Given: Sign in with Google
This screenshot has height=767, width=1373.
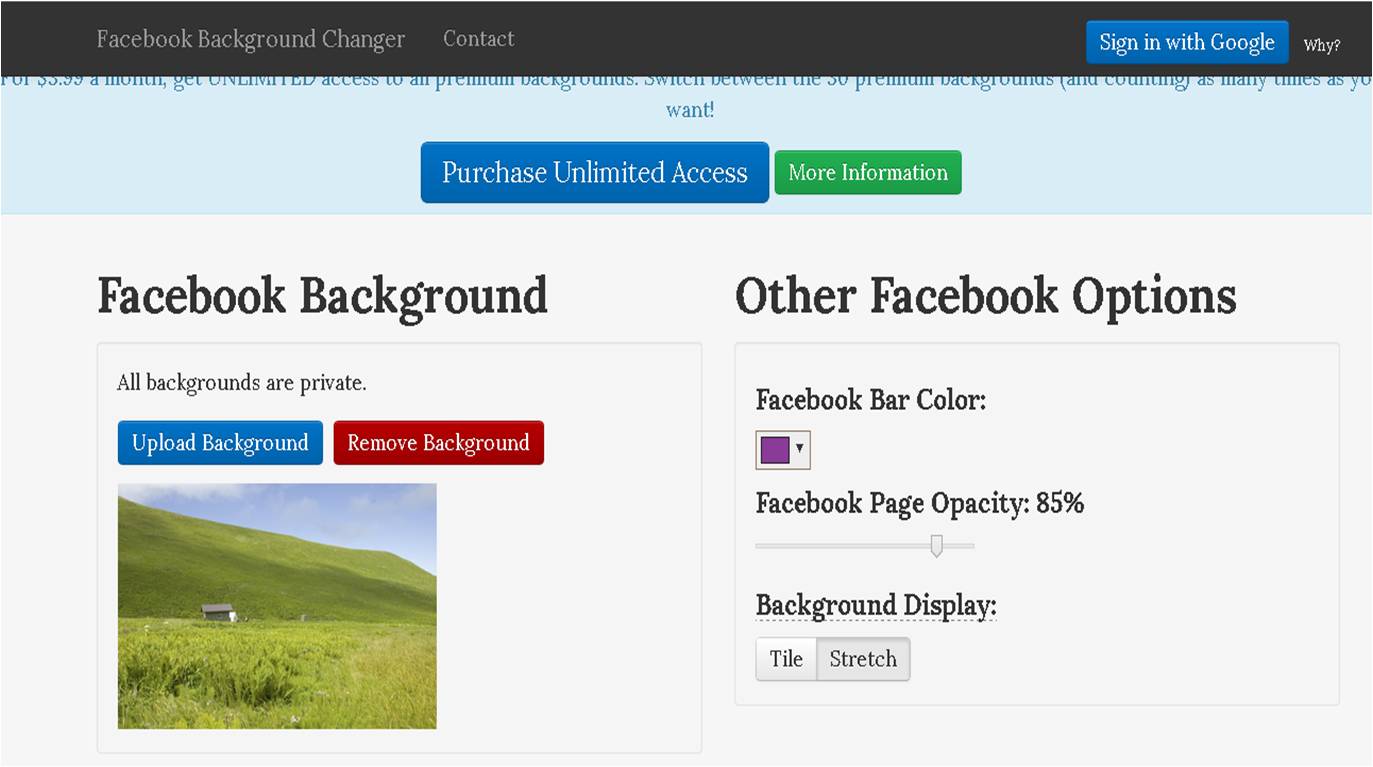Looking at the screenshot, I should (x=1186, y=42).
